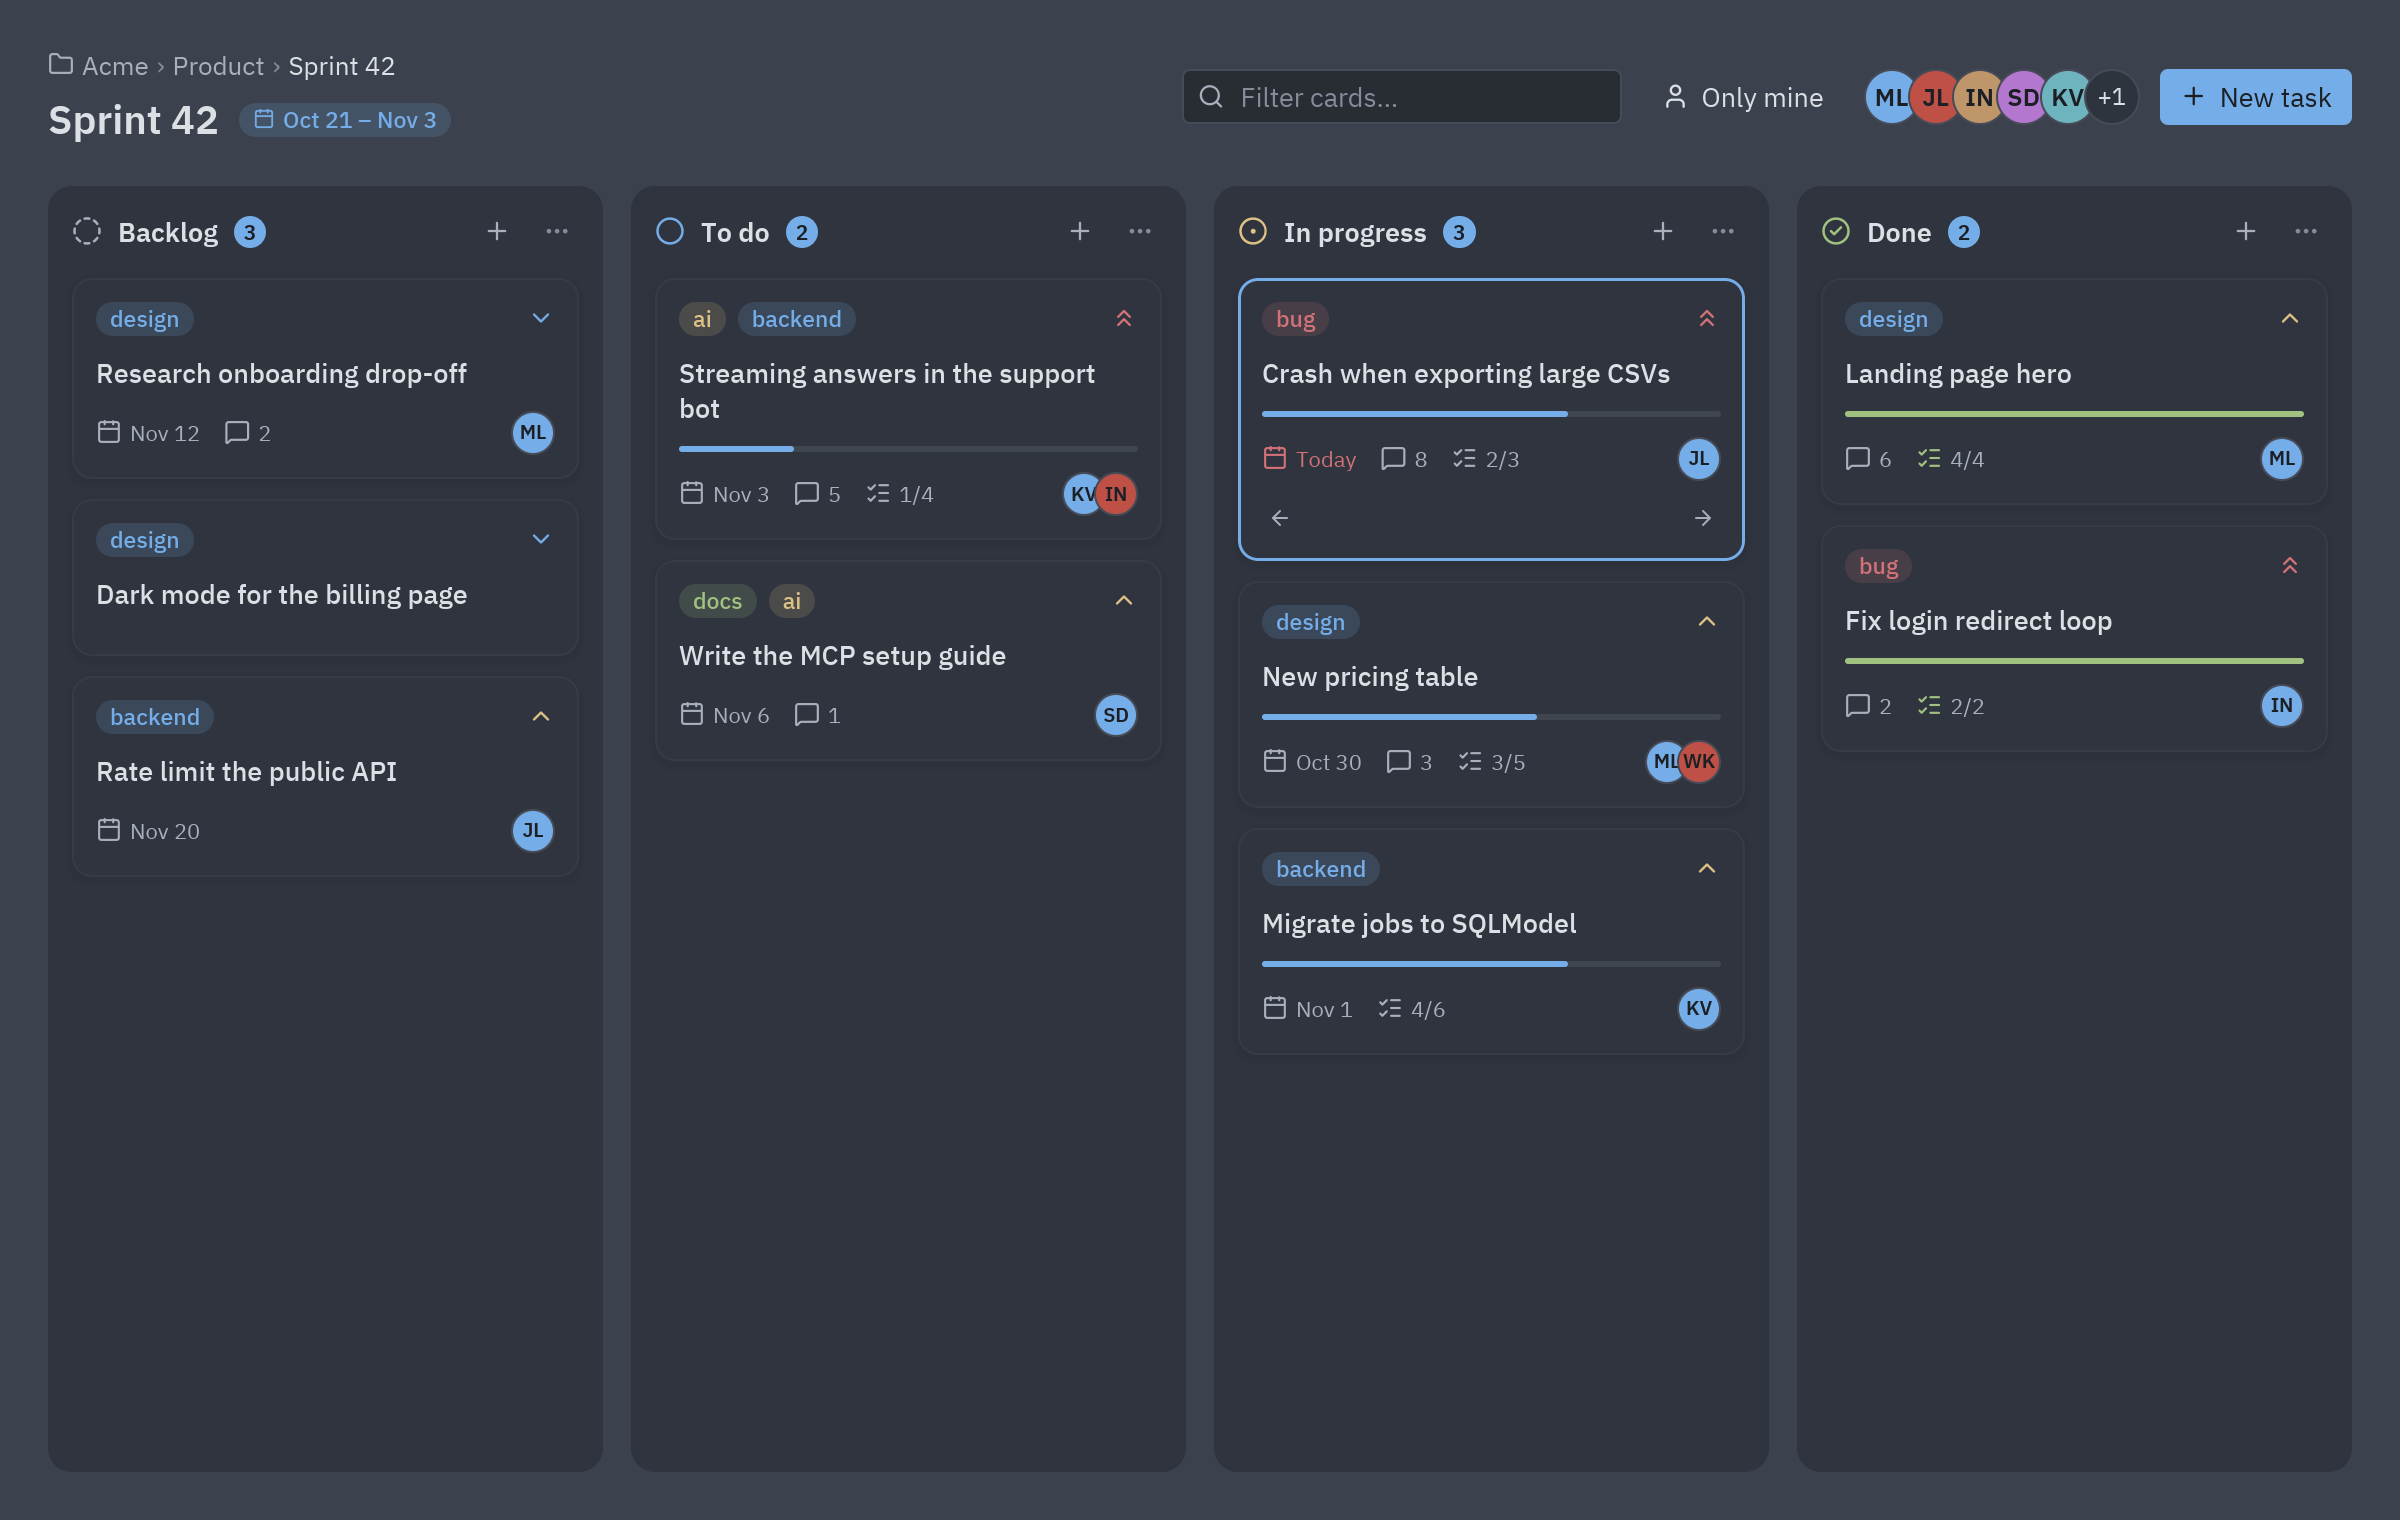The height and width of the screenshot is (1520, 2400).
Task: Open To do column more options
Action: click(1140, 232)
